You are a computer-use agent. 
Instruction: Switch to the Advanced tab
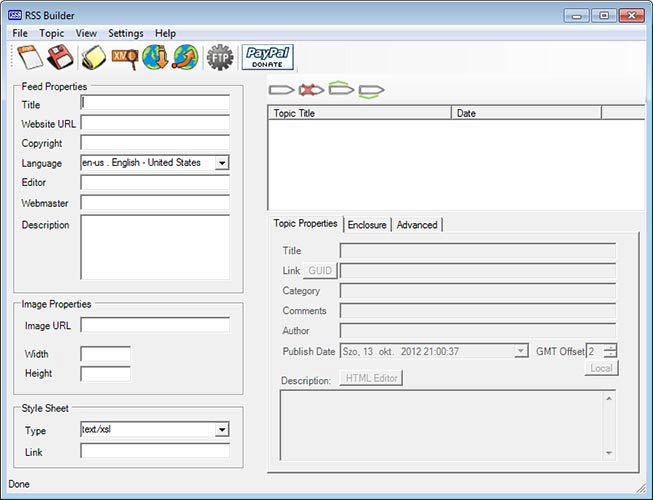pos(417,225)
